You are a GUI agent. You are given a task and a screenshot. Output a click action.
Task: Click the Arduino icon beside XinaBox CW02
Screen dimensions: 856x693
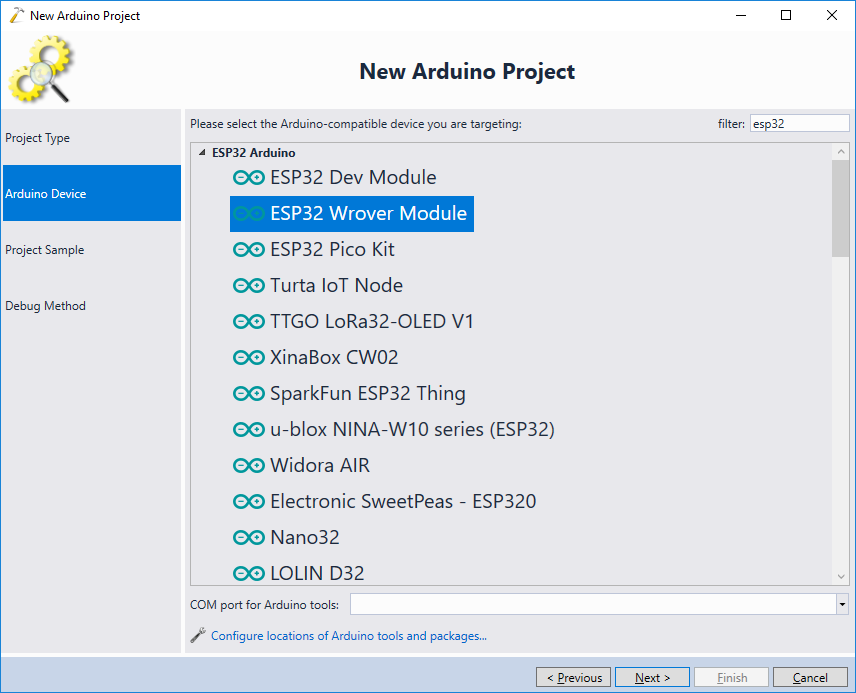point(249,358)
